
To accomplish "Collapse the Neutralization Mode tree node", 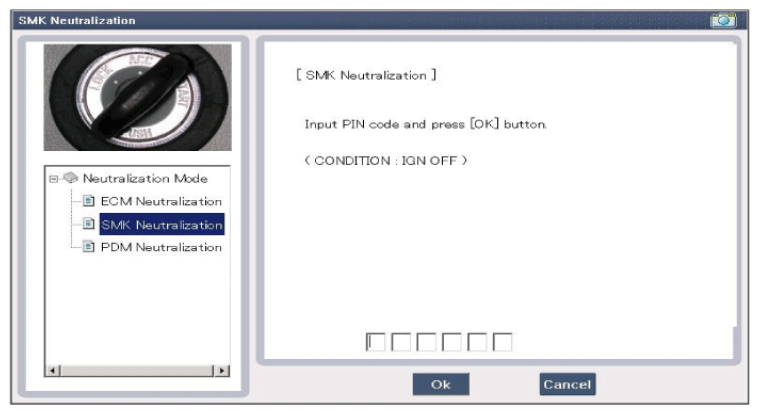I will coord(53,179).
